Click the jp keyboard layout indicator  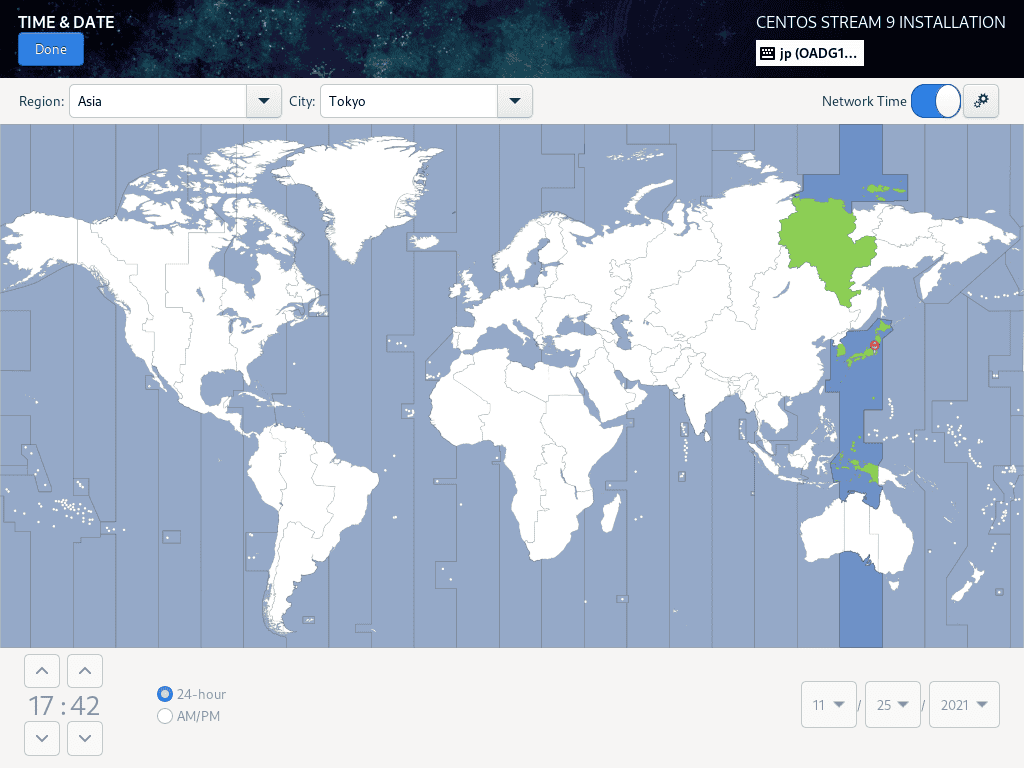810,54
